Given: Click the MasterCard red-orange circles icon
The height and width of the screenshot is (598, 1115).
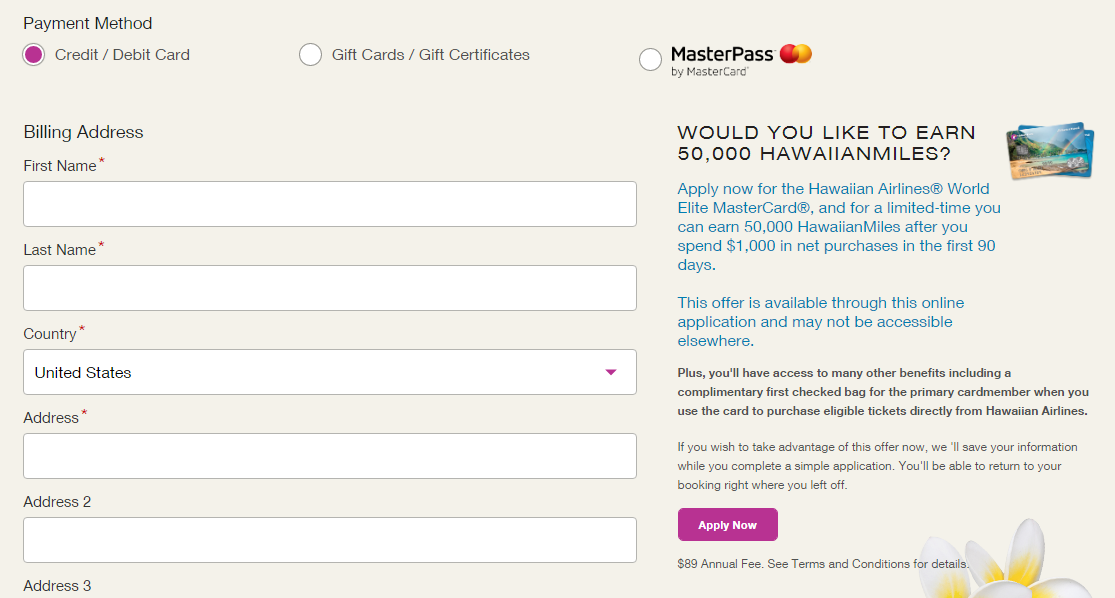Looking at the screenshot, I should coord(796,54).
